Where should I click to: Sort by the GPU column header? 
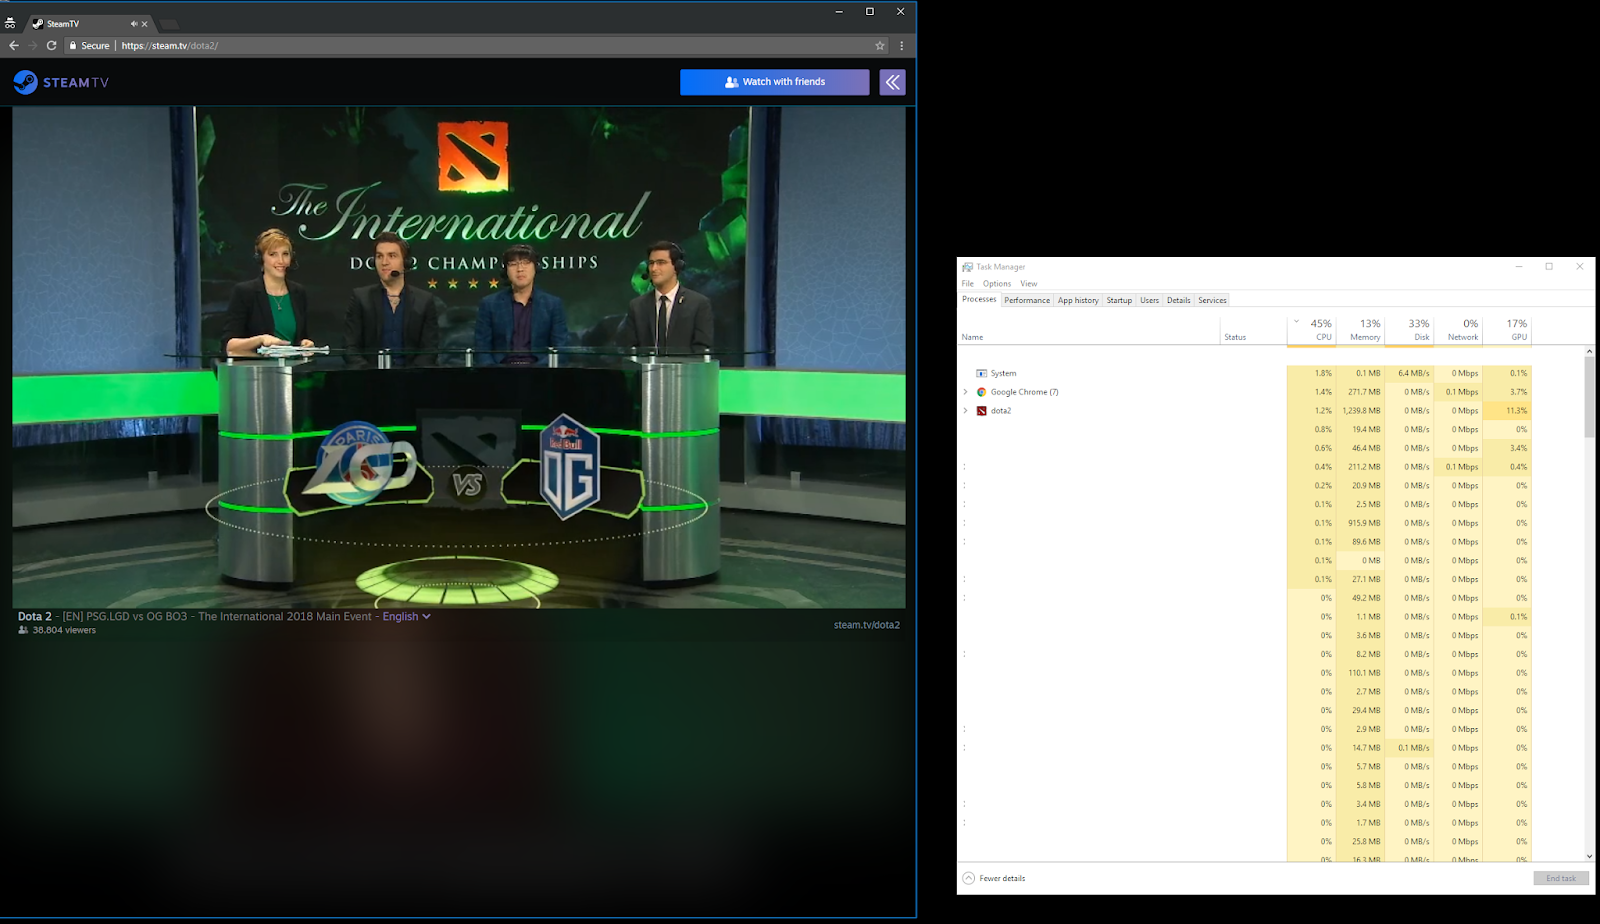pyautogui.click(x=1507, y=330)
